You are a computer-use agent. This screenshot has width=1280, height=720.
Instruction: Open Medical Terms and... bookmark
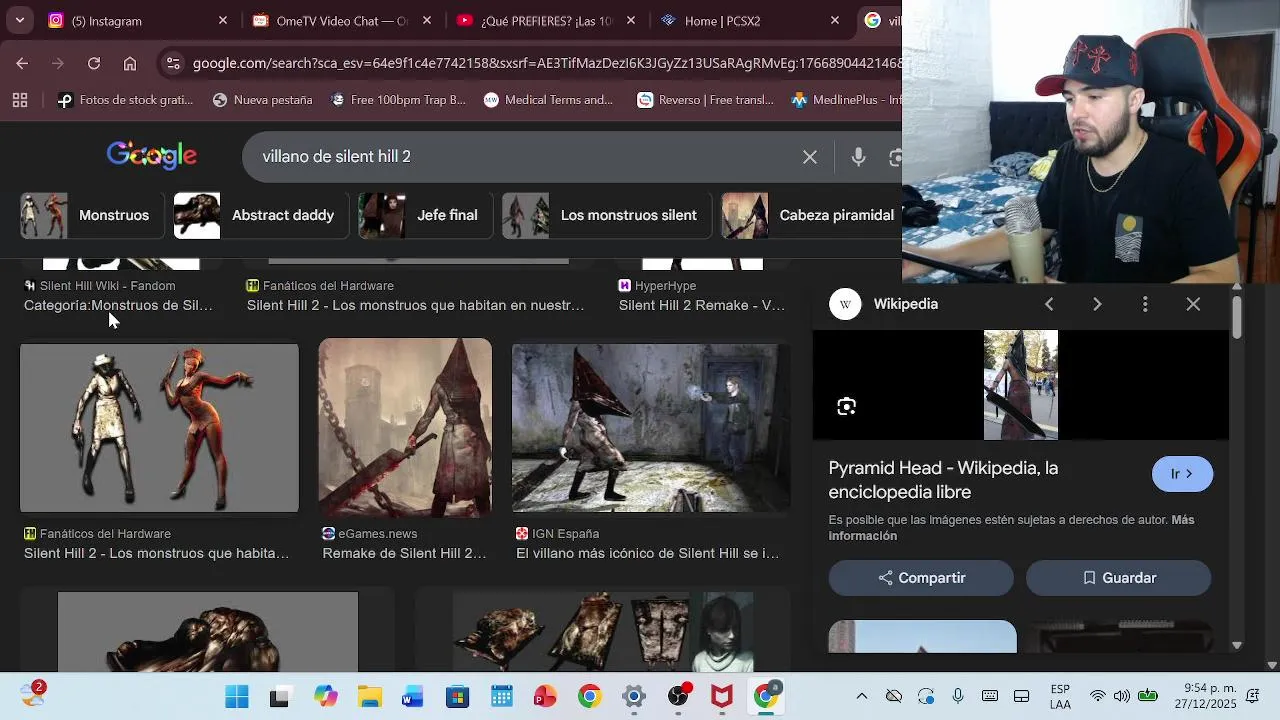coord(548,100)
